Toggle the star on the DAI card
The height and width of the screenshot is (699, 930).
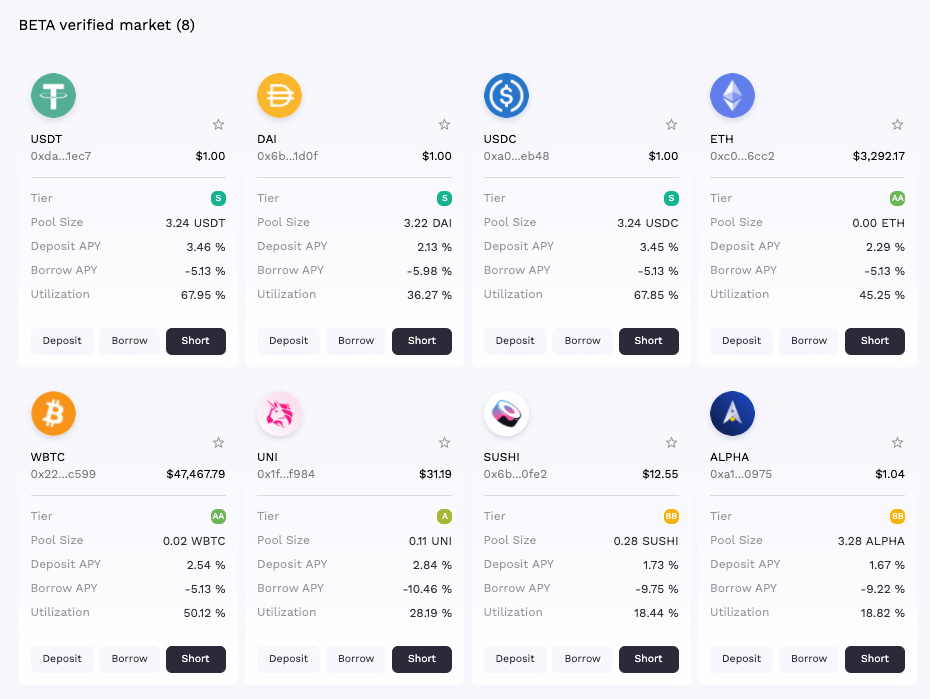[444, 125]
